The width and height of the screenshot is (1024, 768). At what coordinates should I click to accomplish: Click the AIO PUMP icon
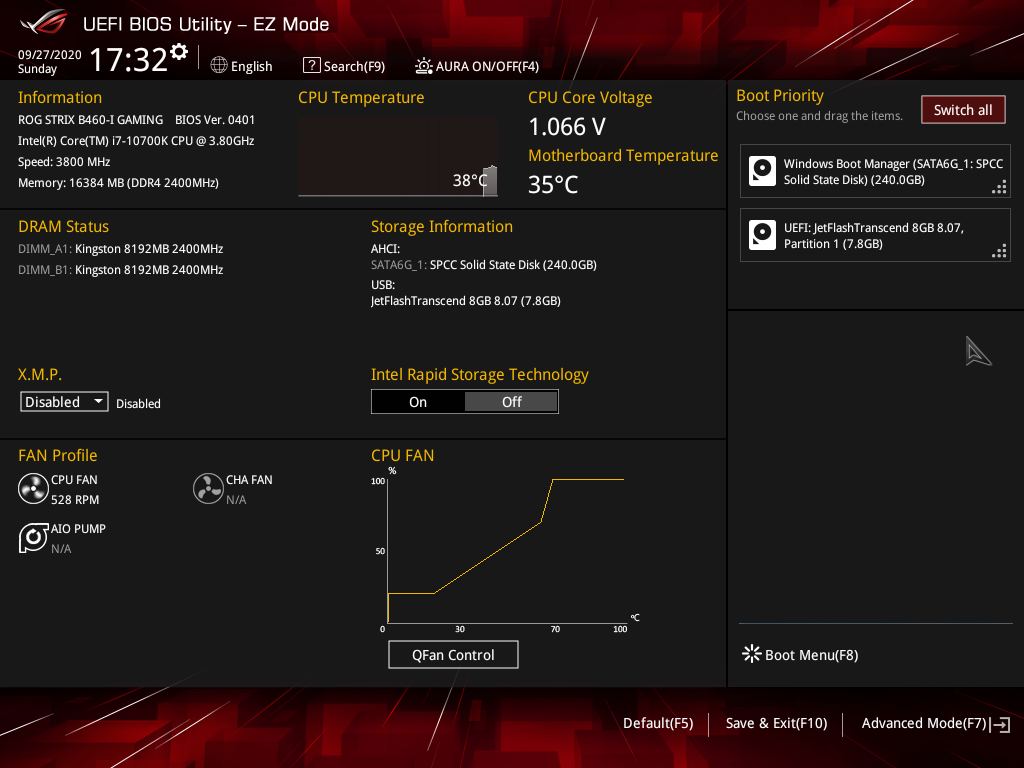[x=33, y=538]
